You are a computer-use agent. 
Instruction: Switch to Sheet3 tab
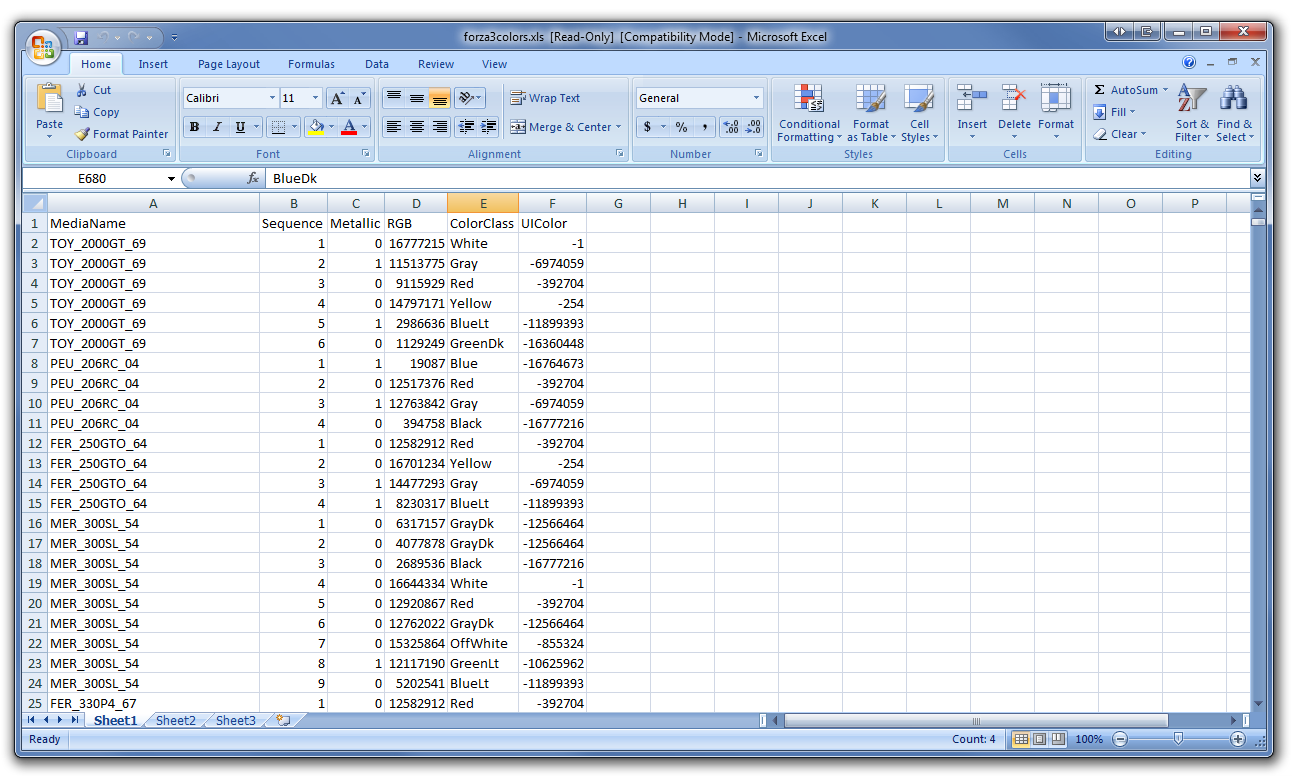pos(236,720)
